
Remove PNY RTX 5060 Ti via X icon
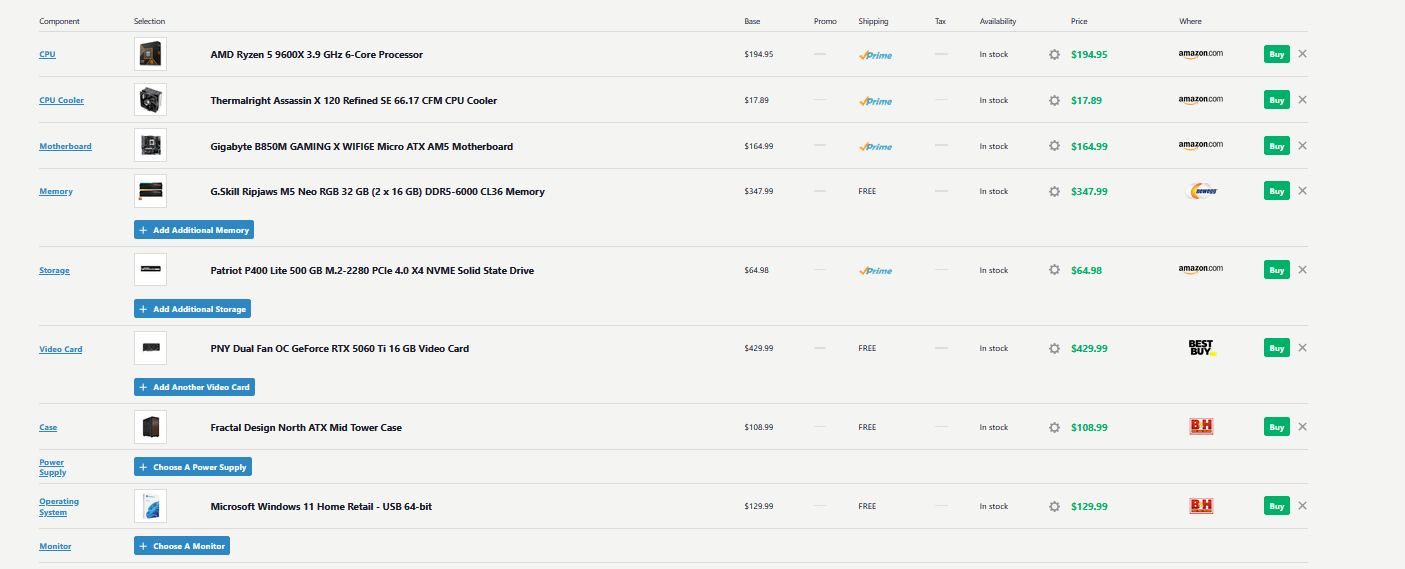coord(1302,348)
